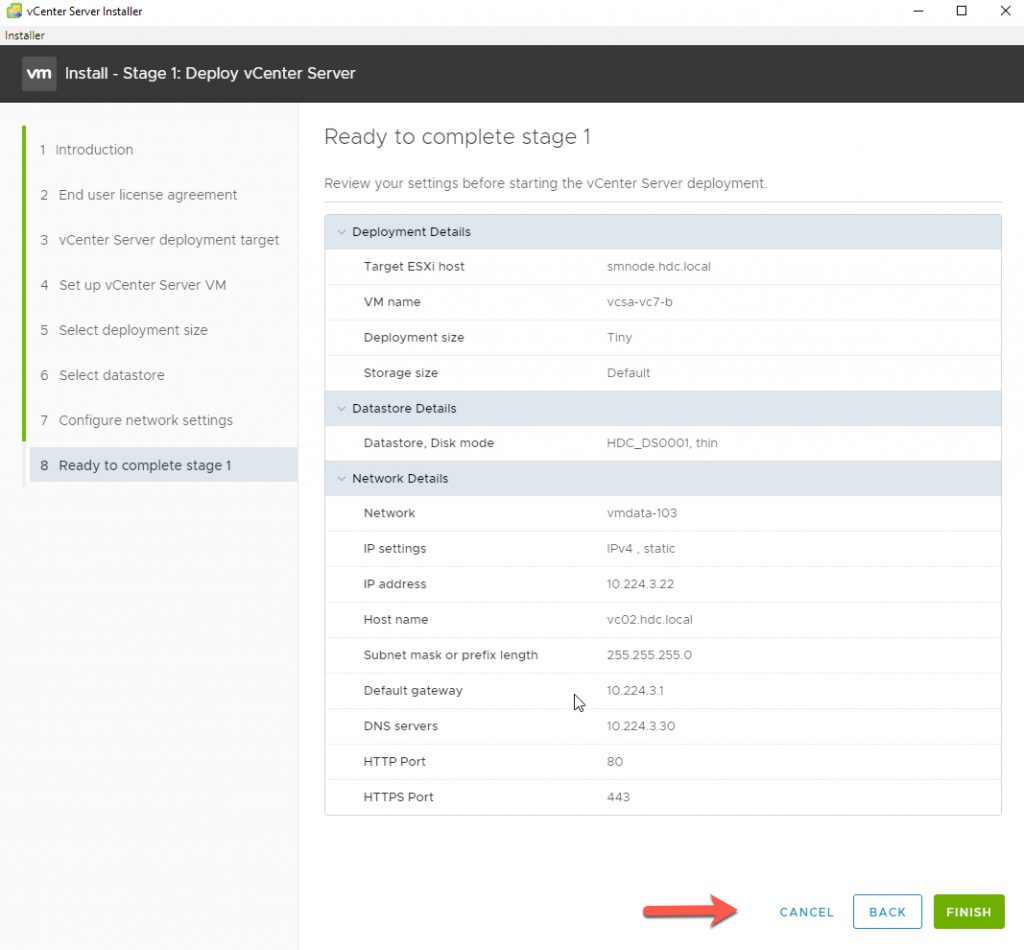Click the Deployment Details header label
Viewport: 1024px width, 950px height.
411,232
